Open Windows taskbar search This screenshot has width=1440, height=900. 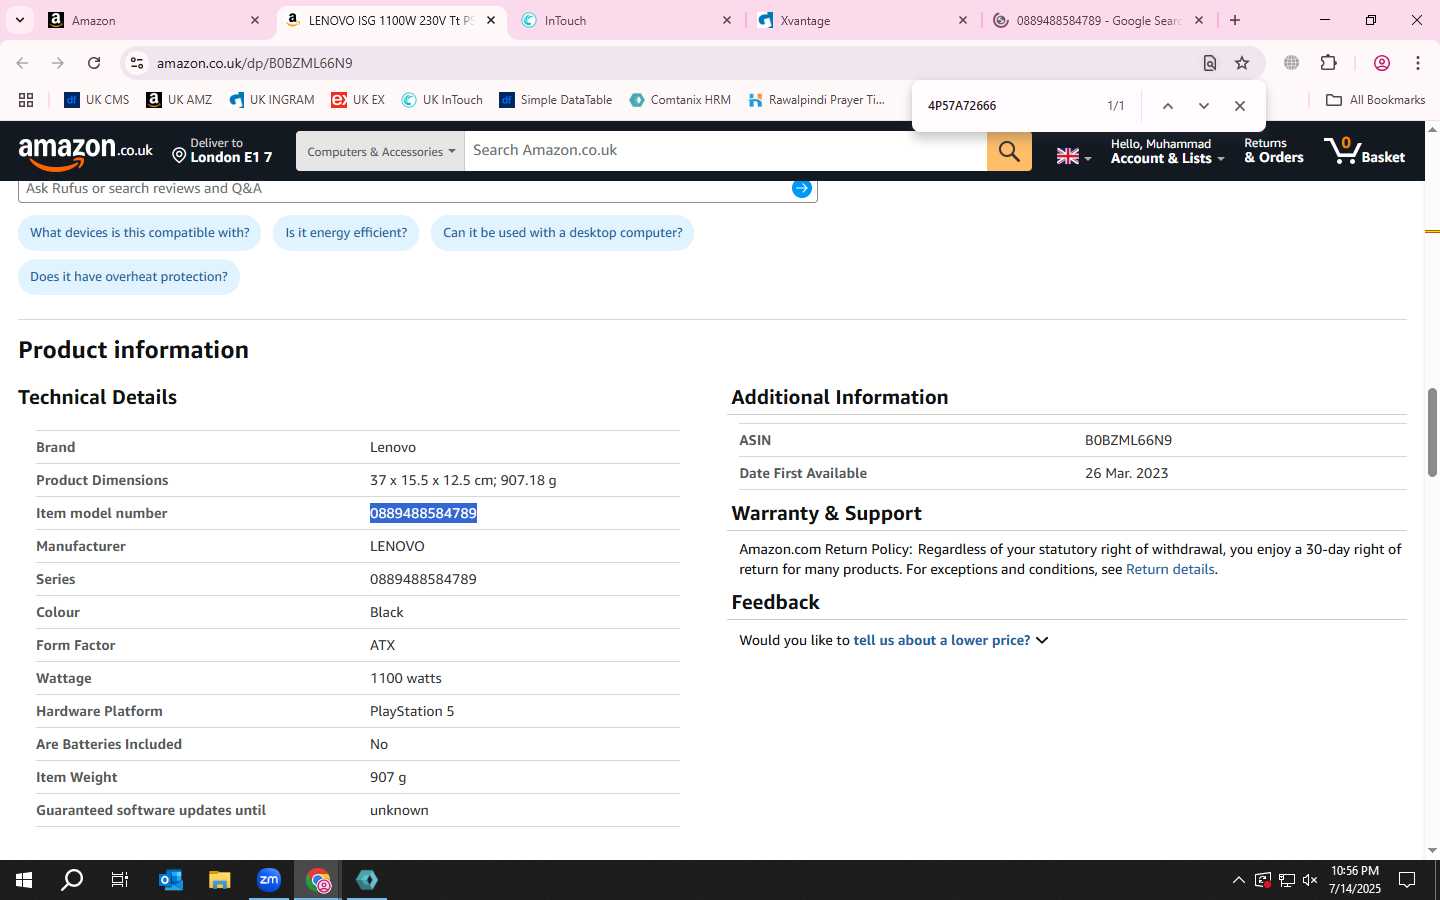(72, 880)
